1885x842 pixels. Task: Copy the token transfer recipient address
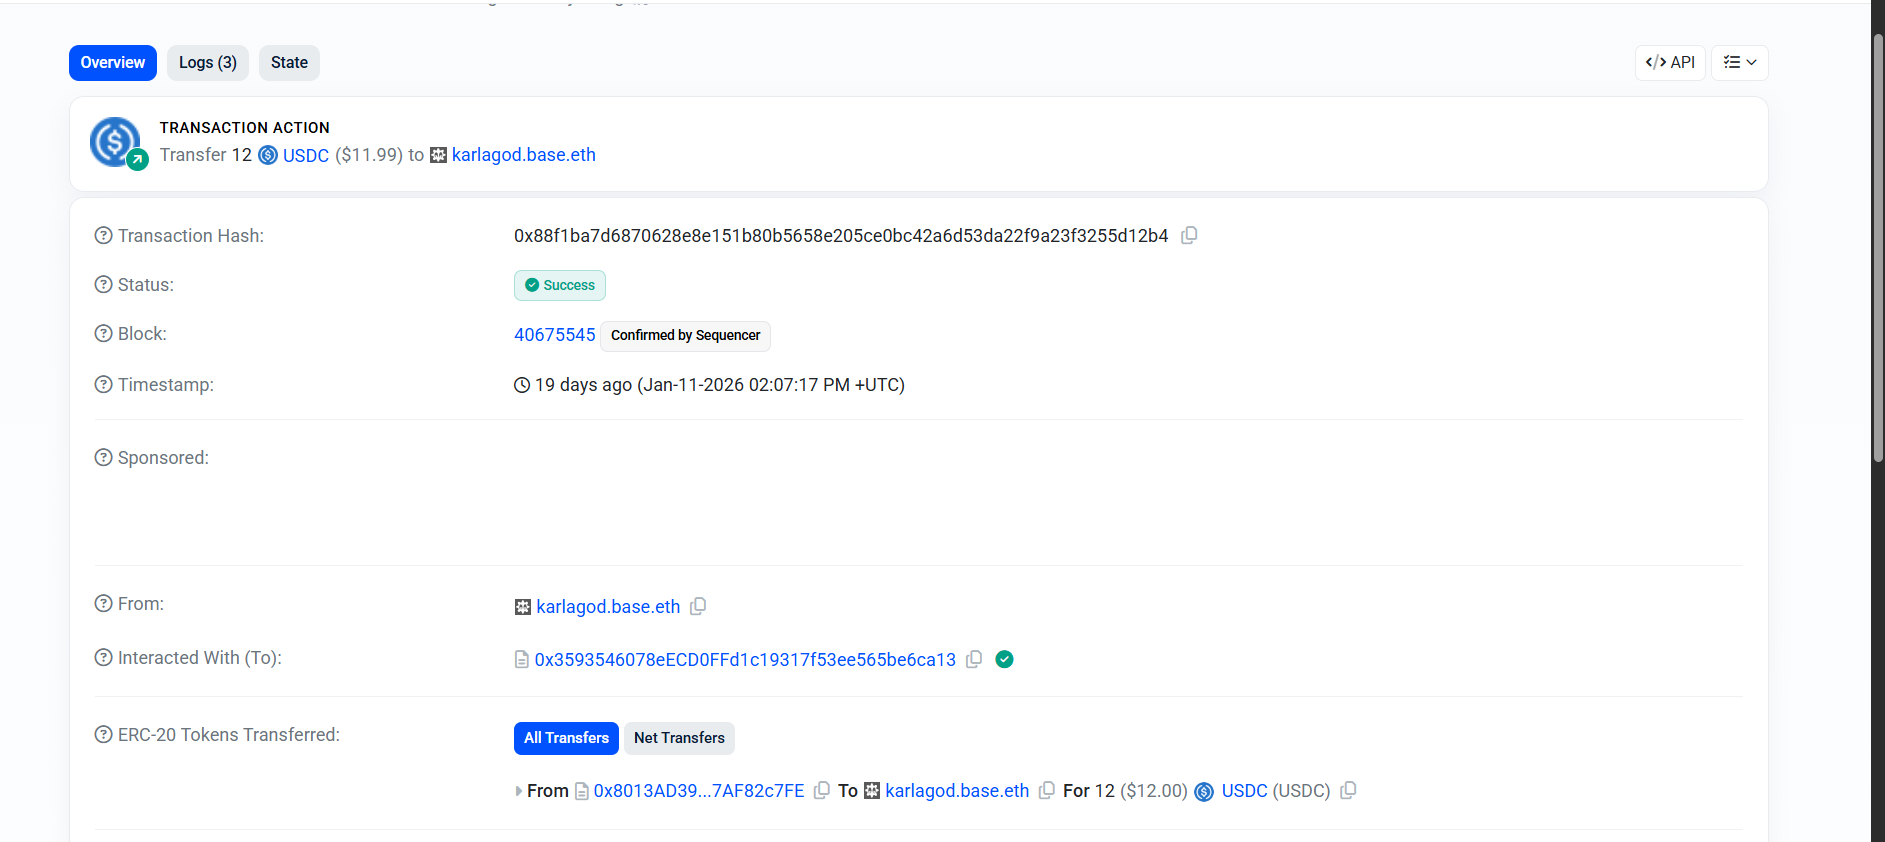(1046, 790)
